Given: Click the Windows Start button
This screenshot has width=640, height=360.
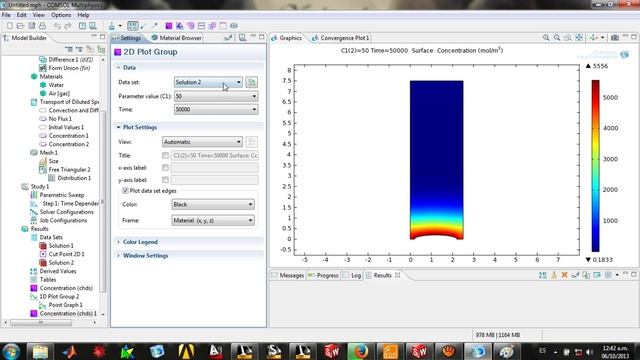Looking at the screenshot, I should pos(11,351).
